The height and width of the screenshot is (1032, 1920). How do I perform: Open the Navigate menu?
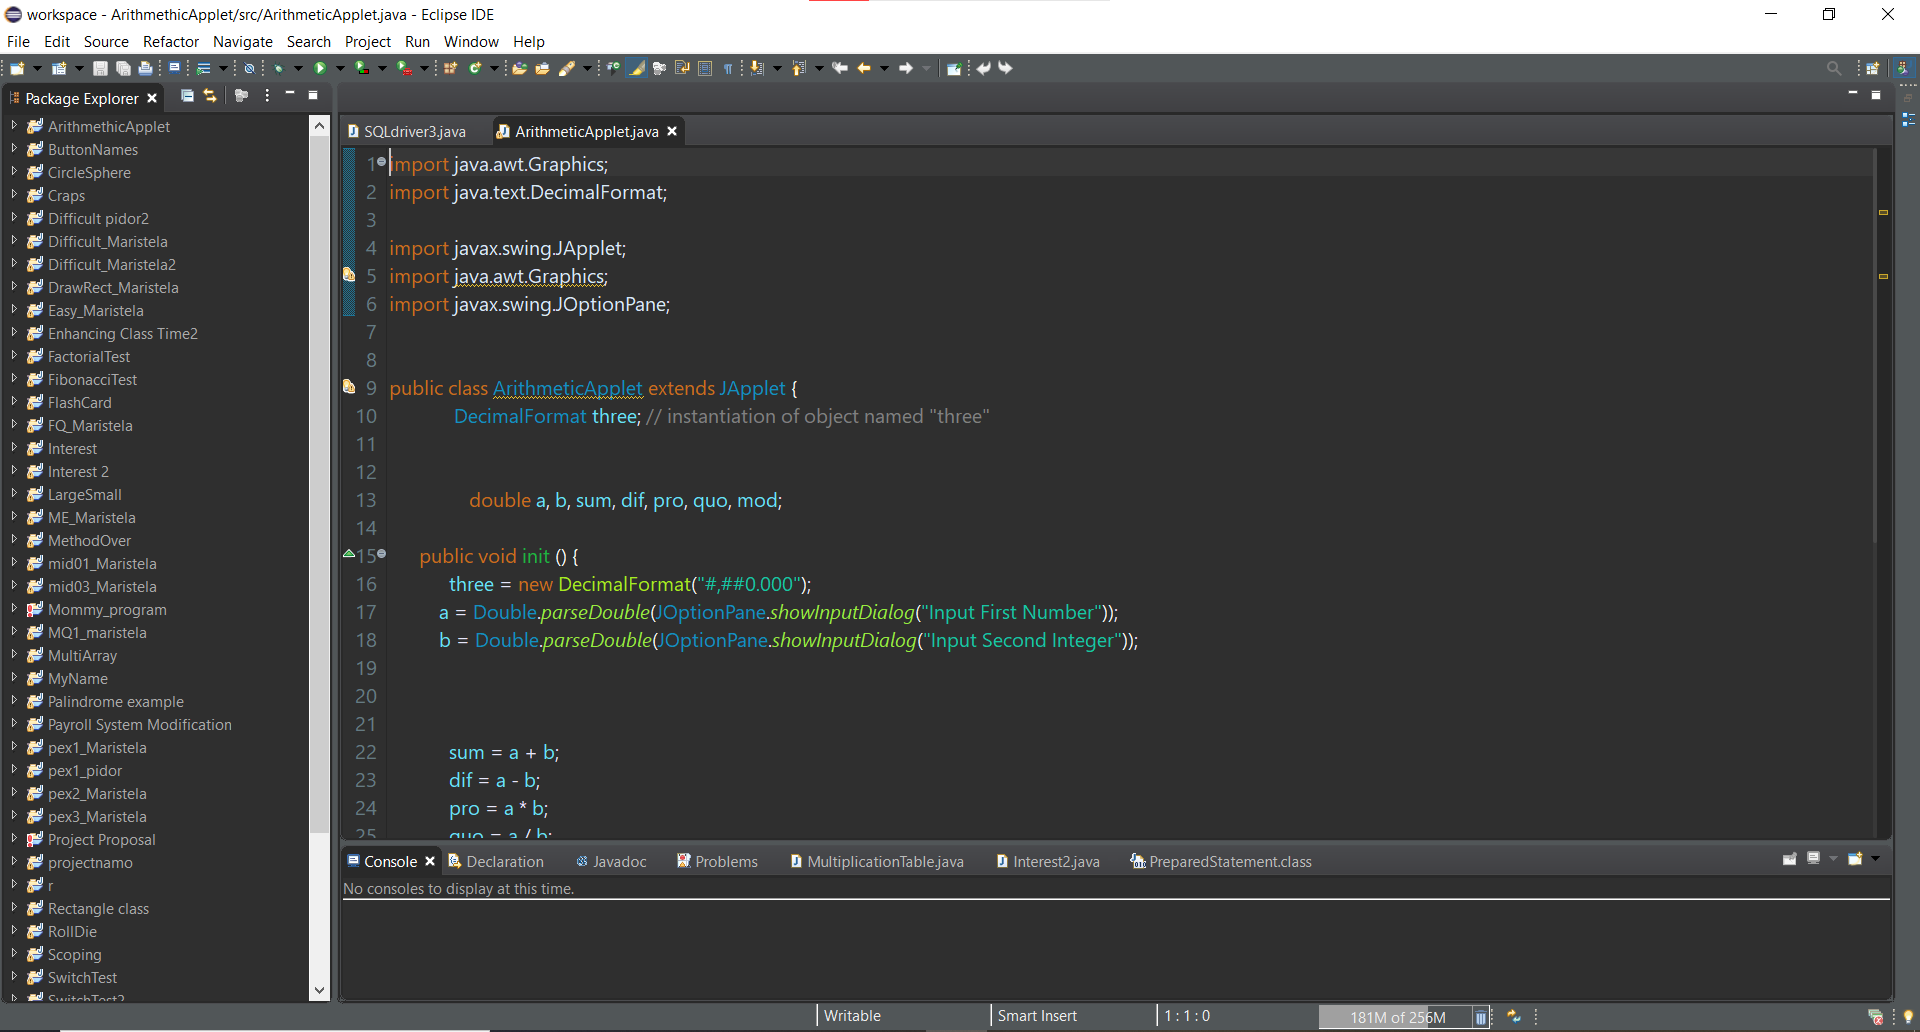243,42
